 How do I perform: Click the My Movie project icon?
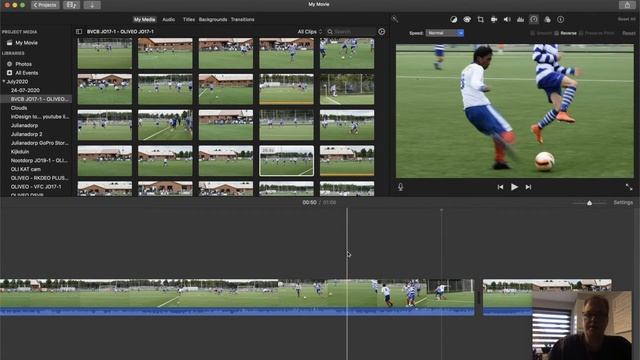click(9, 42)
